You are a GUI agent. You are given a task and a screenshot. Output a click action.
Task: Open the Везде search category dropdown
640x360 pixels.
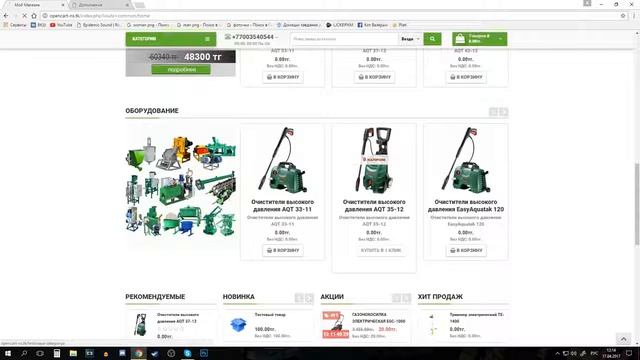(x=410, y=39)
